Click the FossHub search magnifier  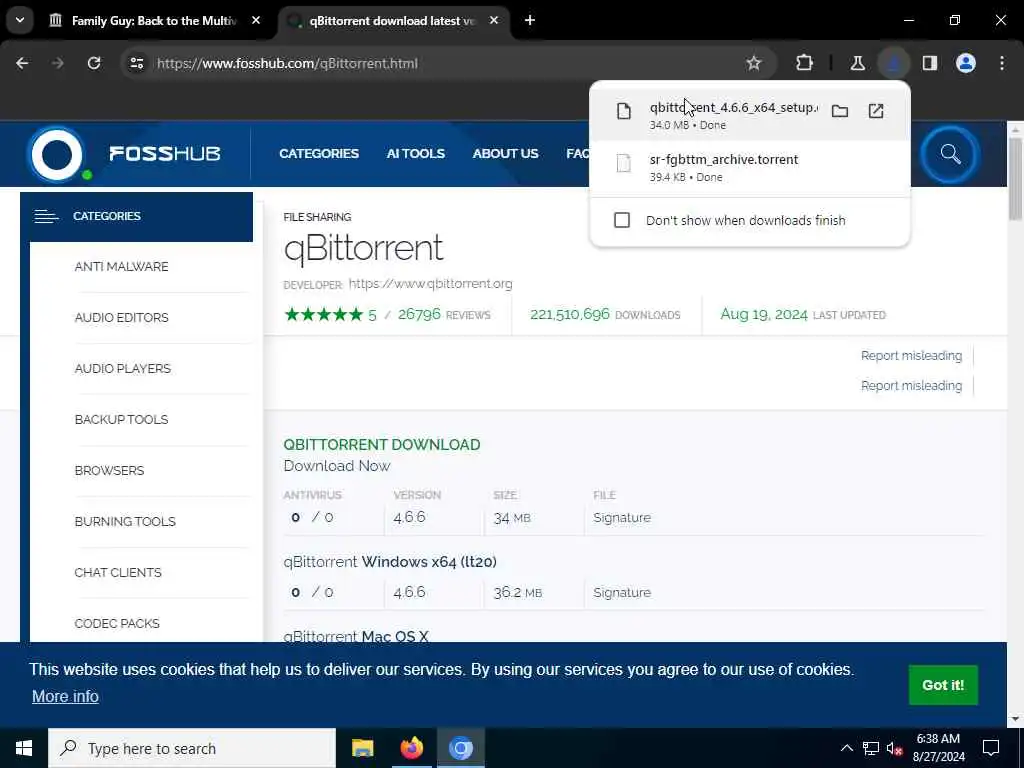click(x=950, y=154)
